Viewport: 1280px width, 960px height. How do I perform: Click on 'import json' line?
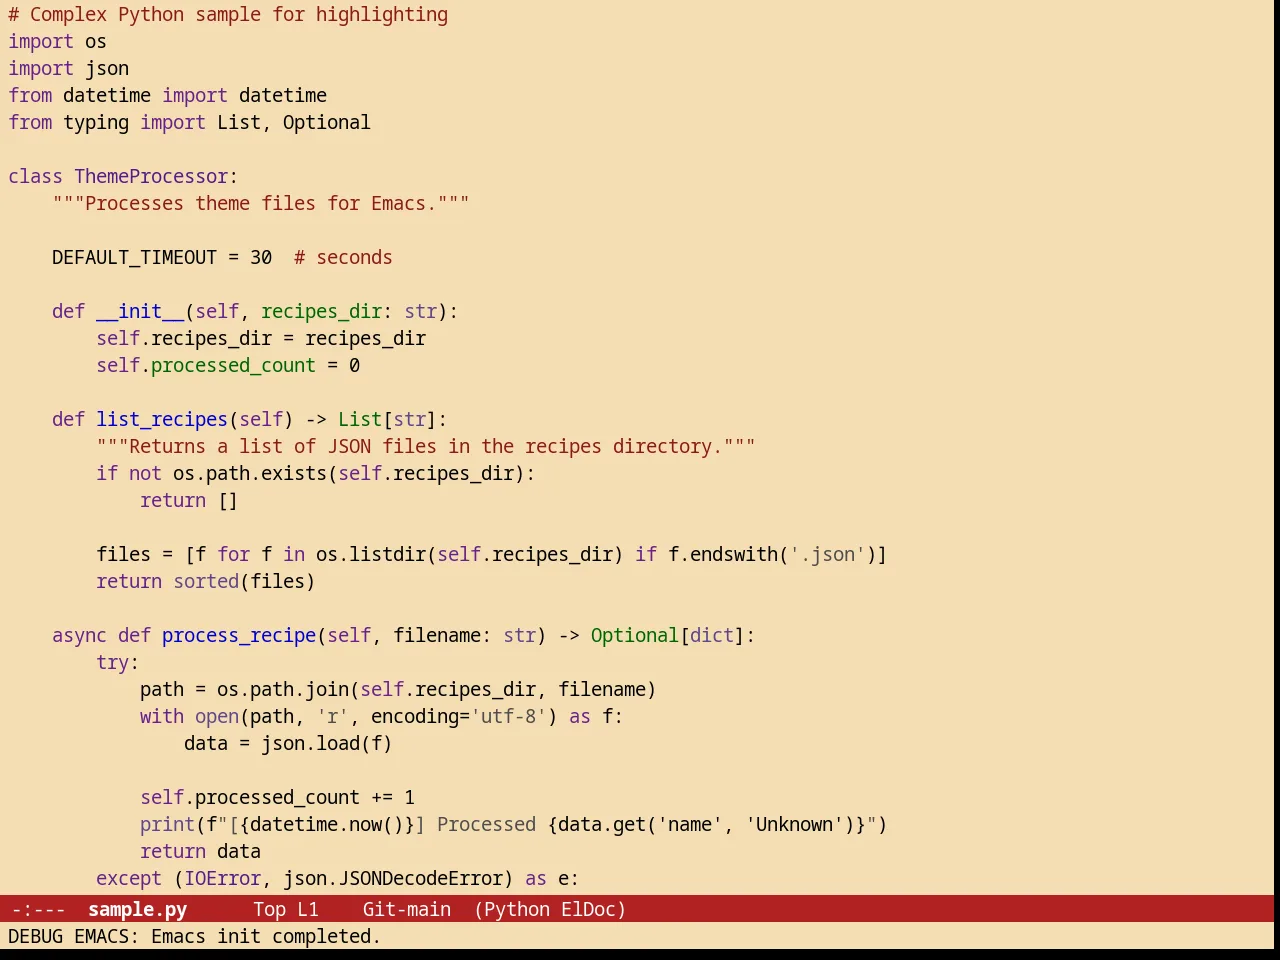[68, 69]
